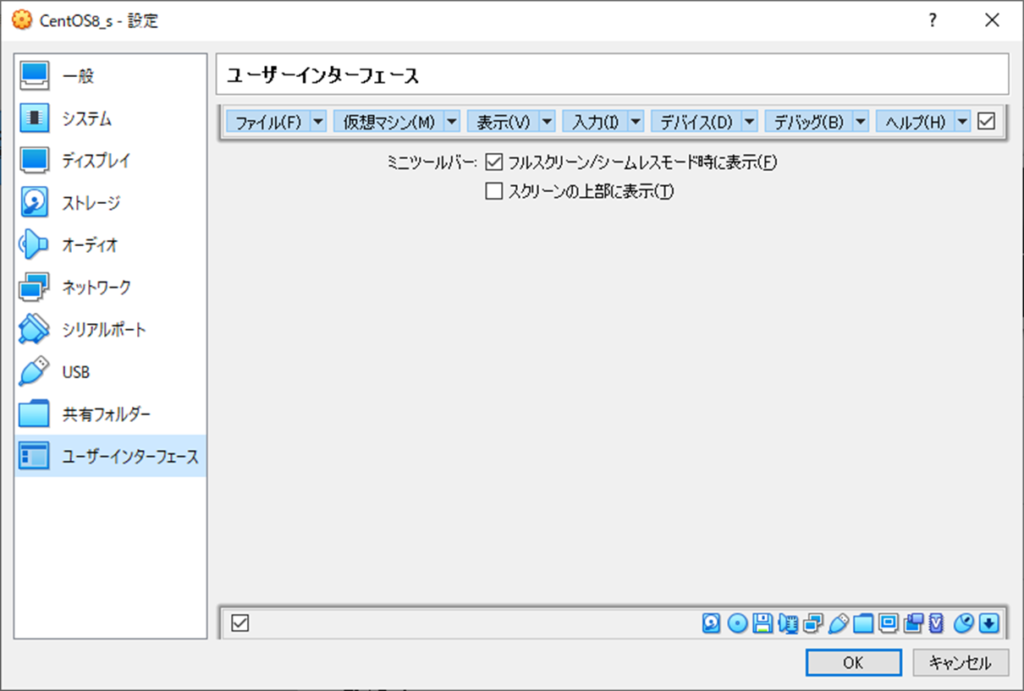Screen dimensions: 1024x691
Task: Open the dropdown arrow next to 入力(I)
Action: pyautogui.click(x=635, y=121)
